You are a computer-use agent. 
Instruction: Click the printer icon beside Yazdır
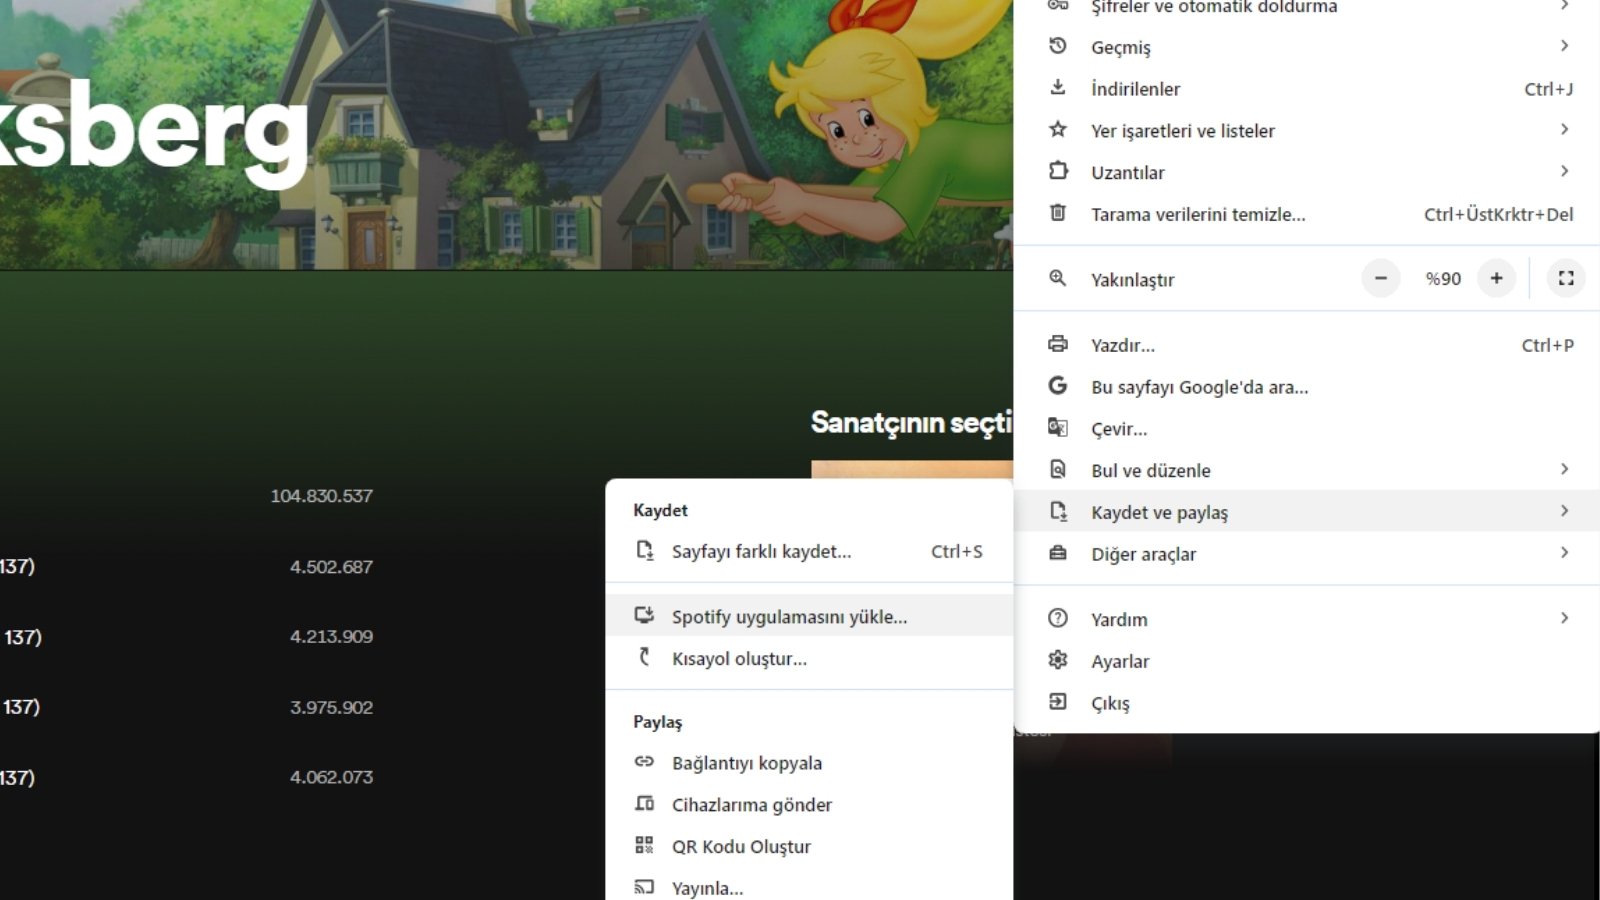(x=1057, y=344)
